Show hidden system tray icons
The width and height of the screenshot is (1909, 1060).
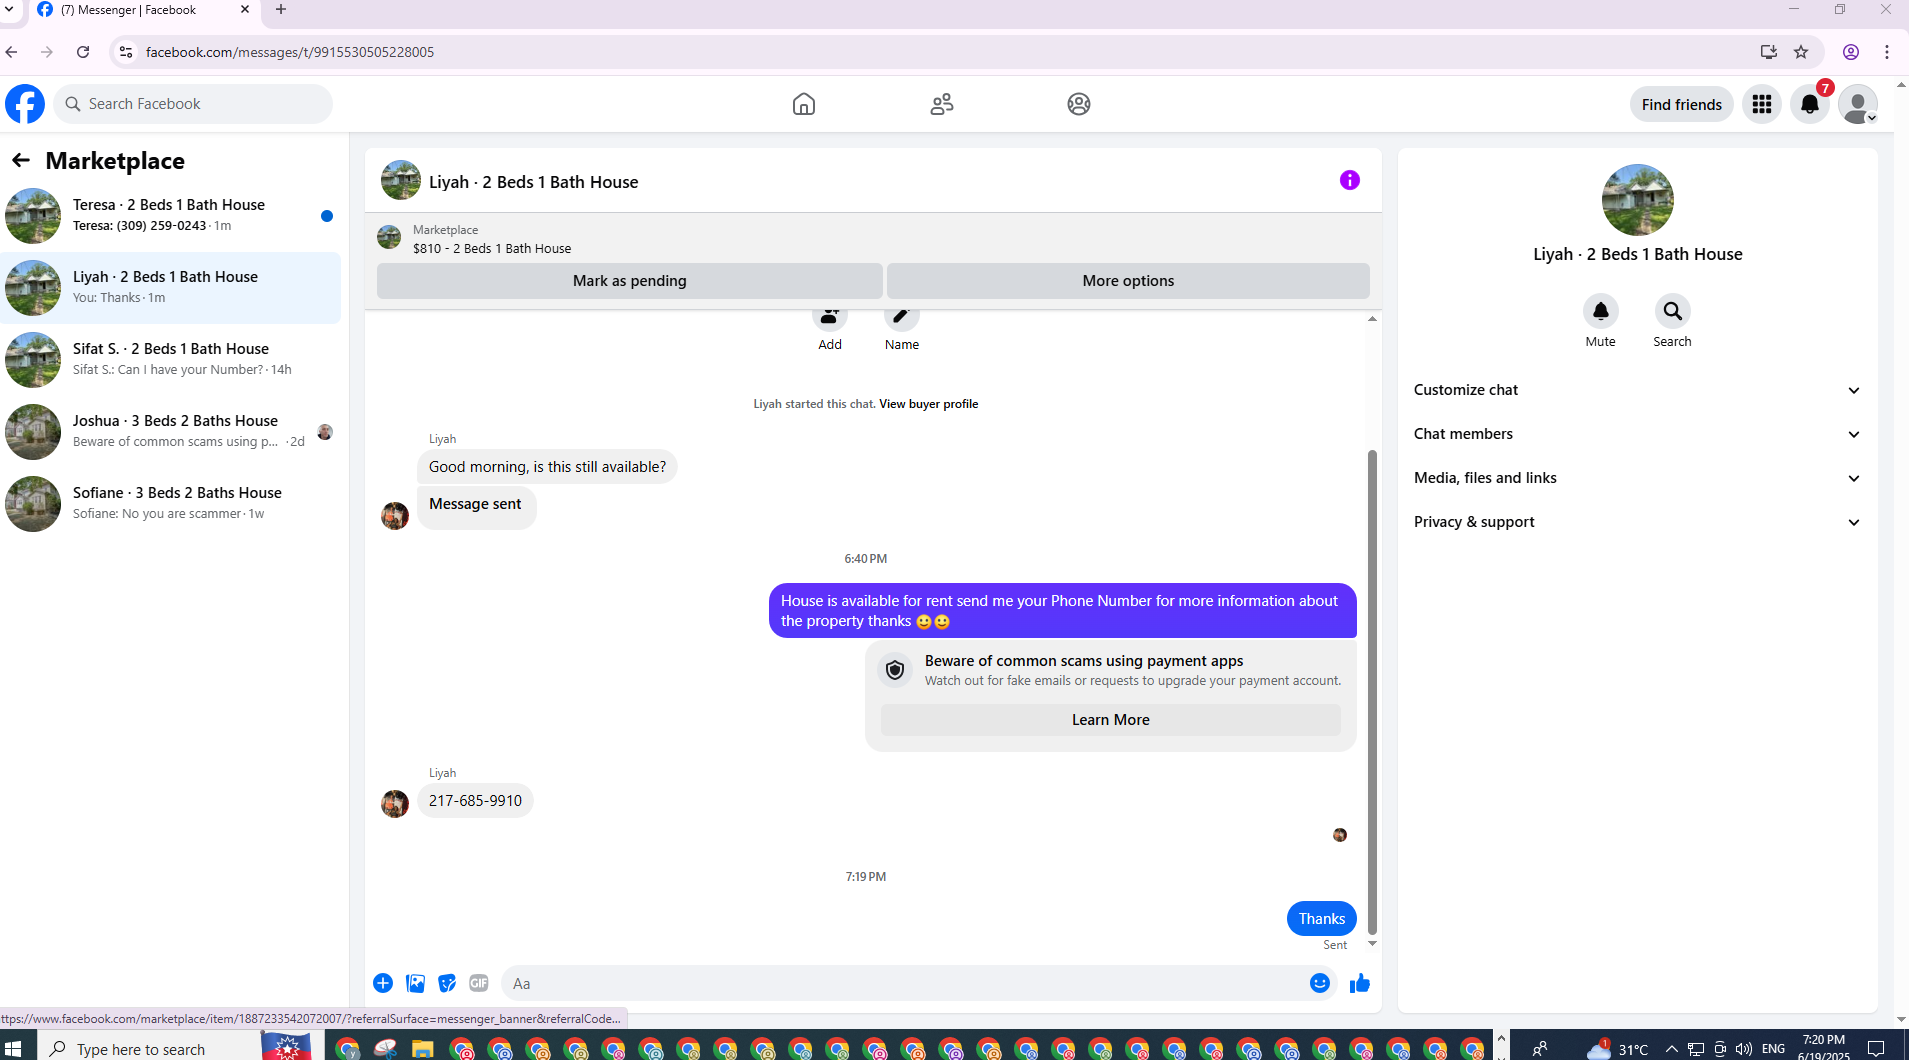coord(1671,1049)
